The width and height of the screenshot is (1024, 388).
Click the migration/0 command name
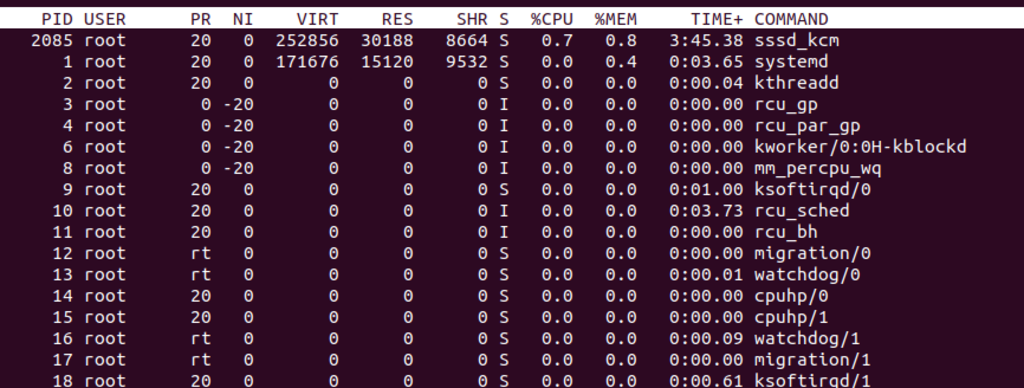coord(812,253)
